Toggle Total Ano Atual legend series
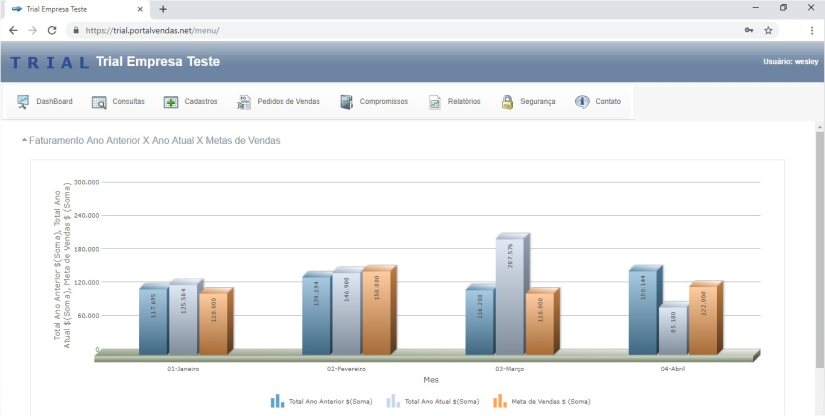This screenshot has width=825, height=416. click(x=437, y=401)
